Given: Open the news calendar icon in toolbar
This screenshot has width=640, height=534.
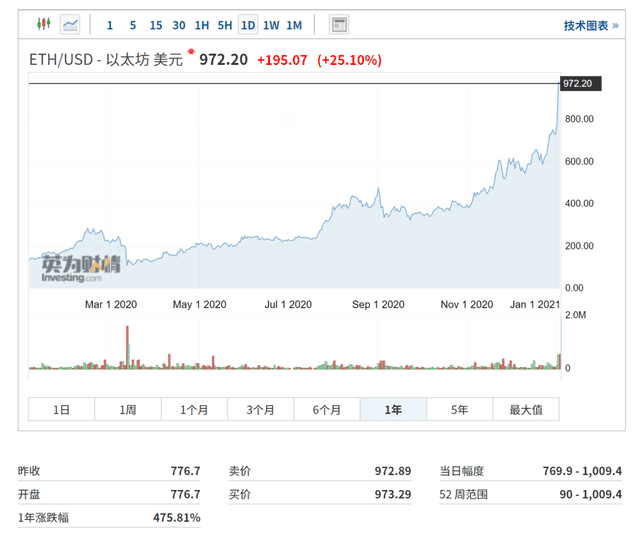Looking at the screenshot, I should (x=340, y=24).
